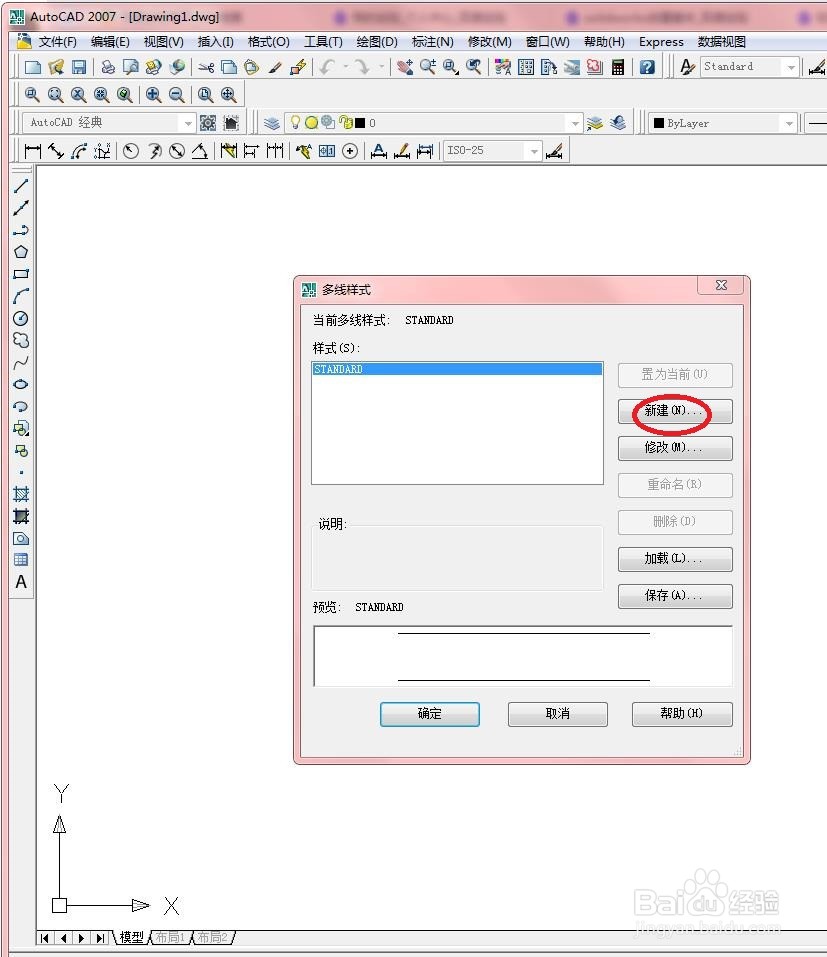Expand the ISO-25 dimension style dropdown

[534, 151]
